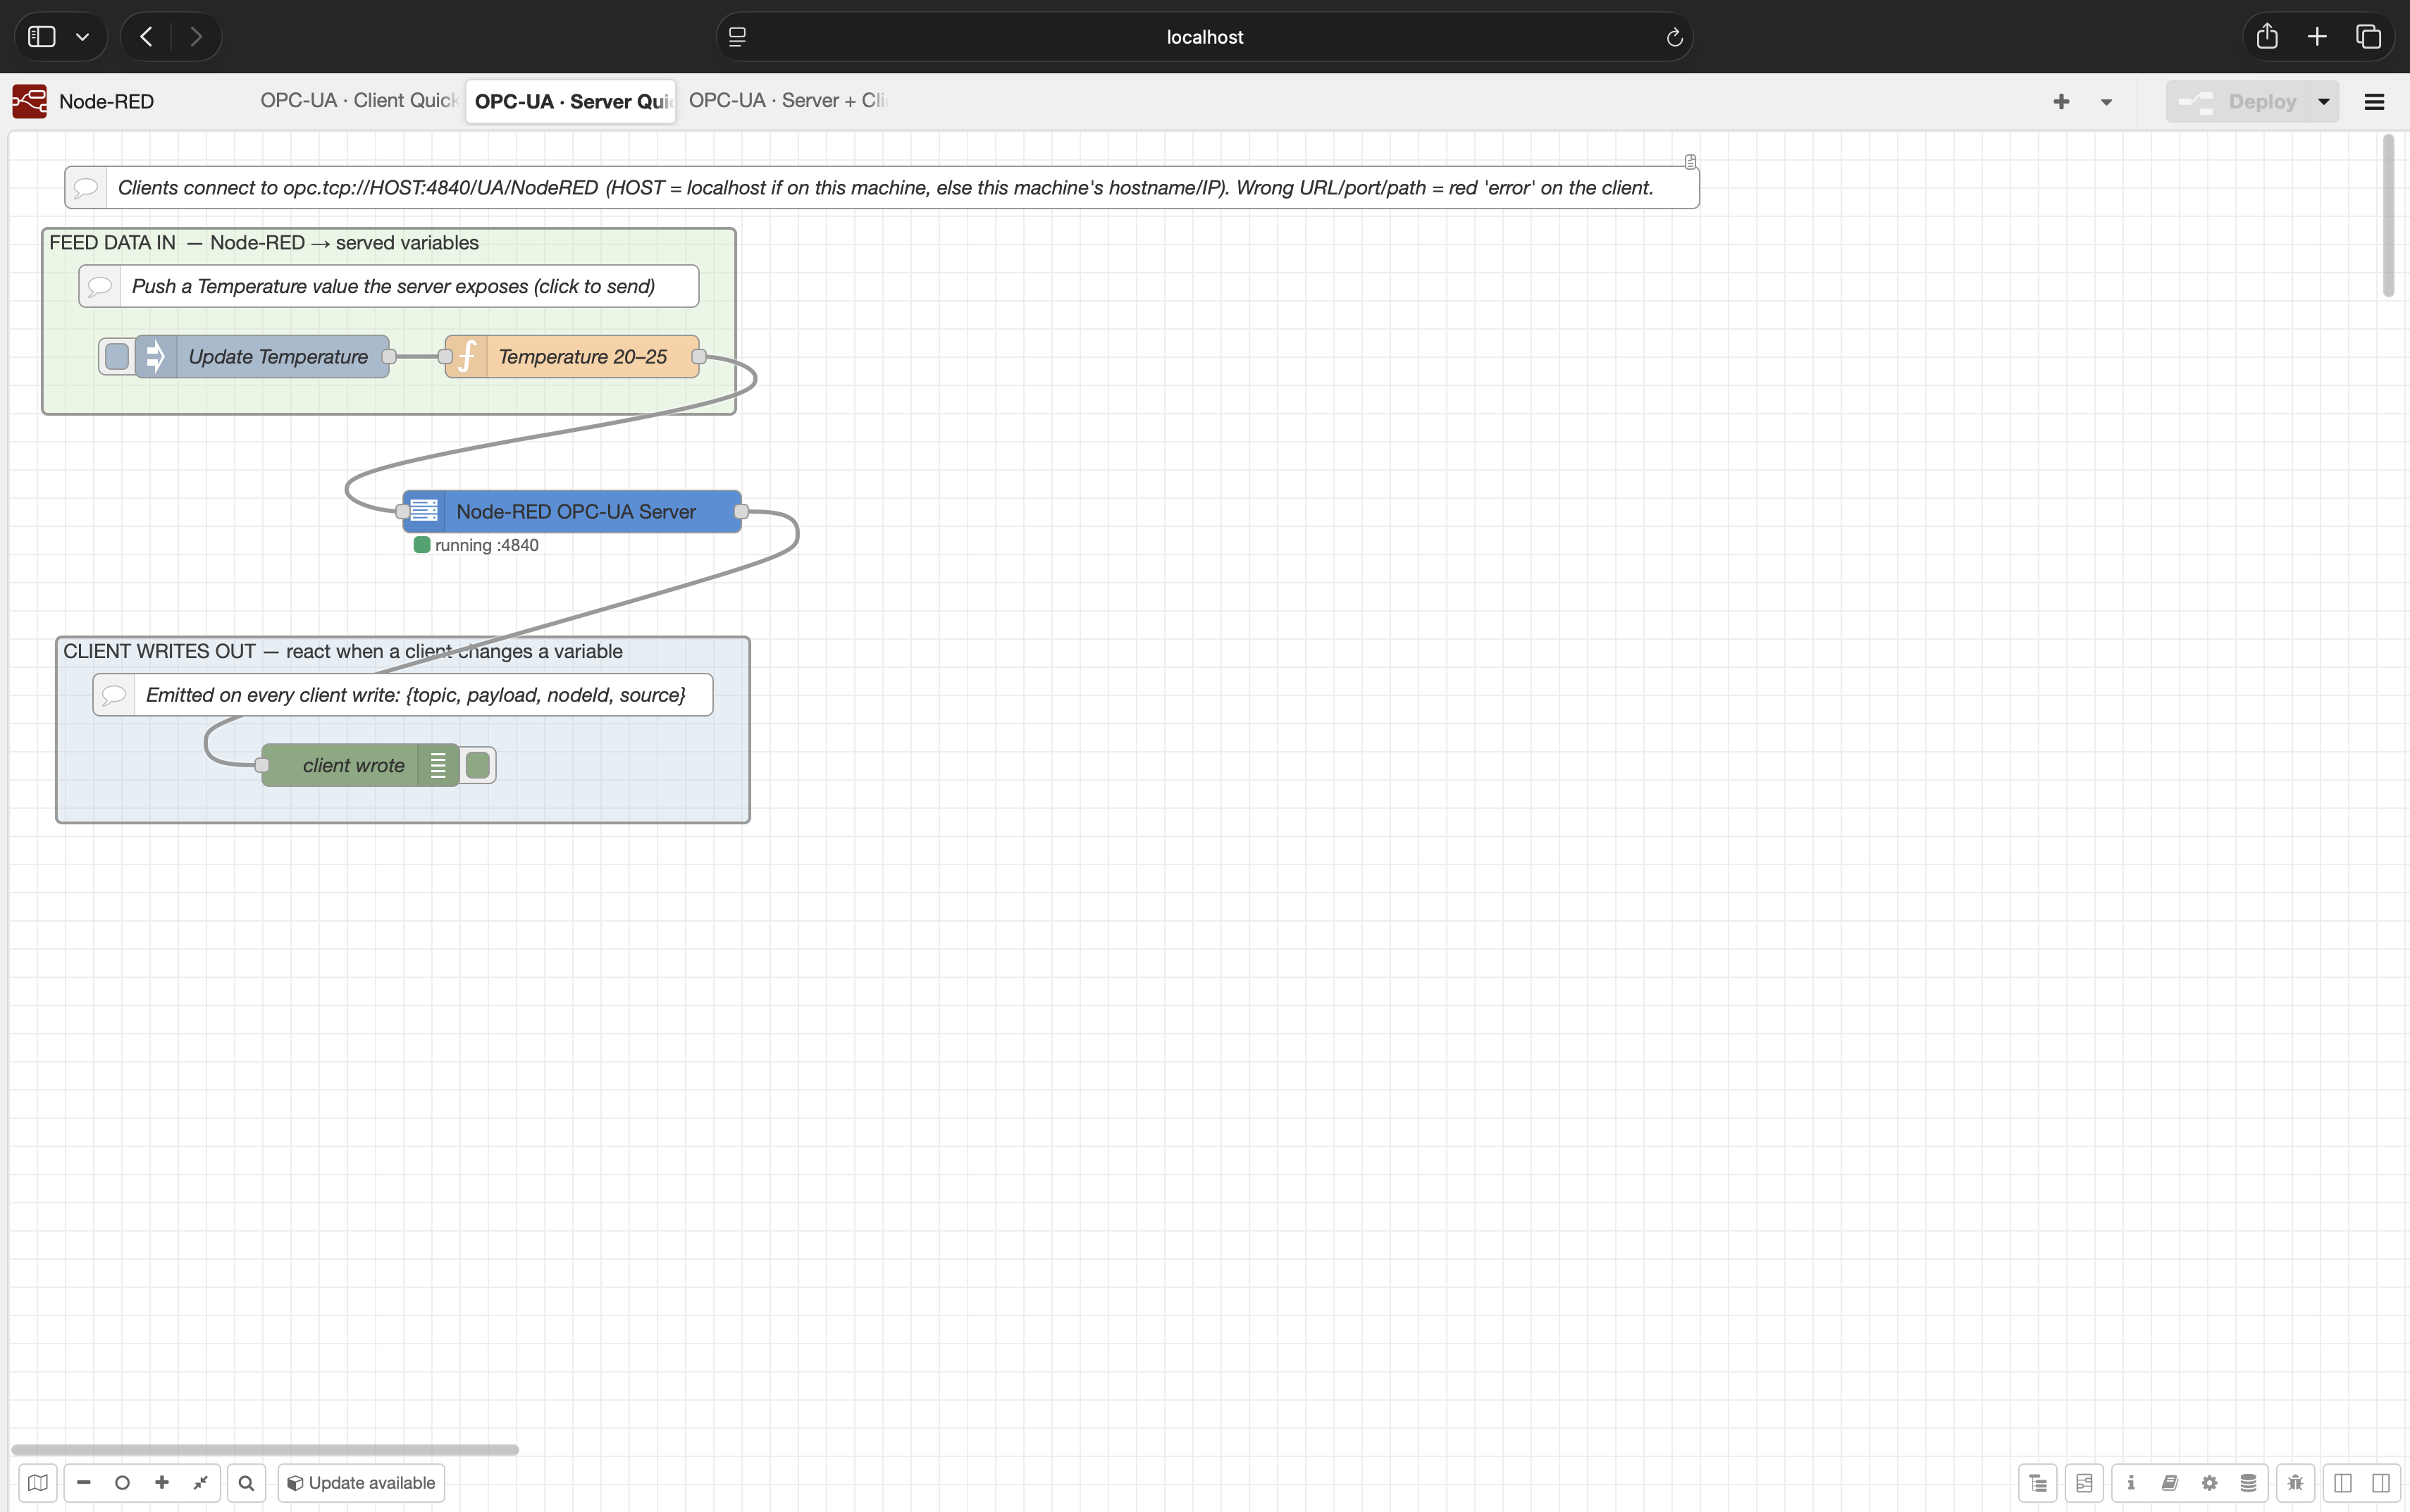
Task: Open configuration nodes gear sidebar
Action: [x=2210, y=1482]
